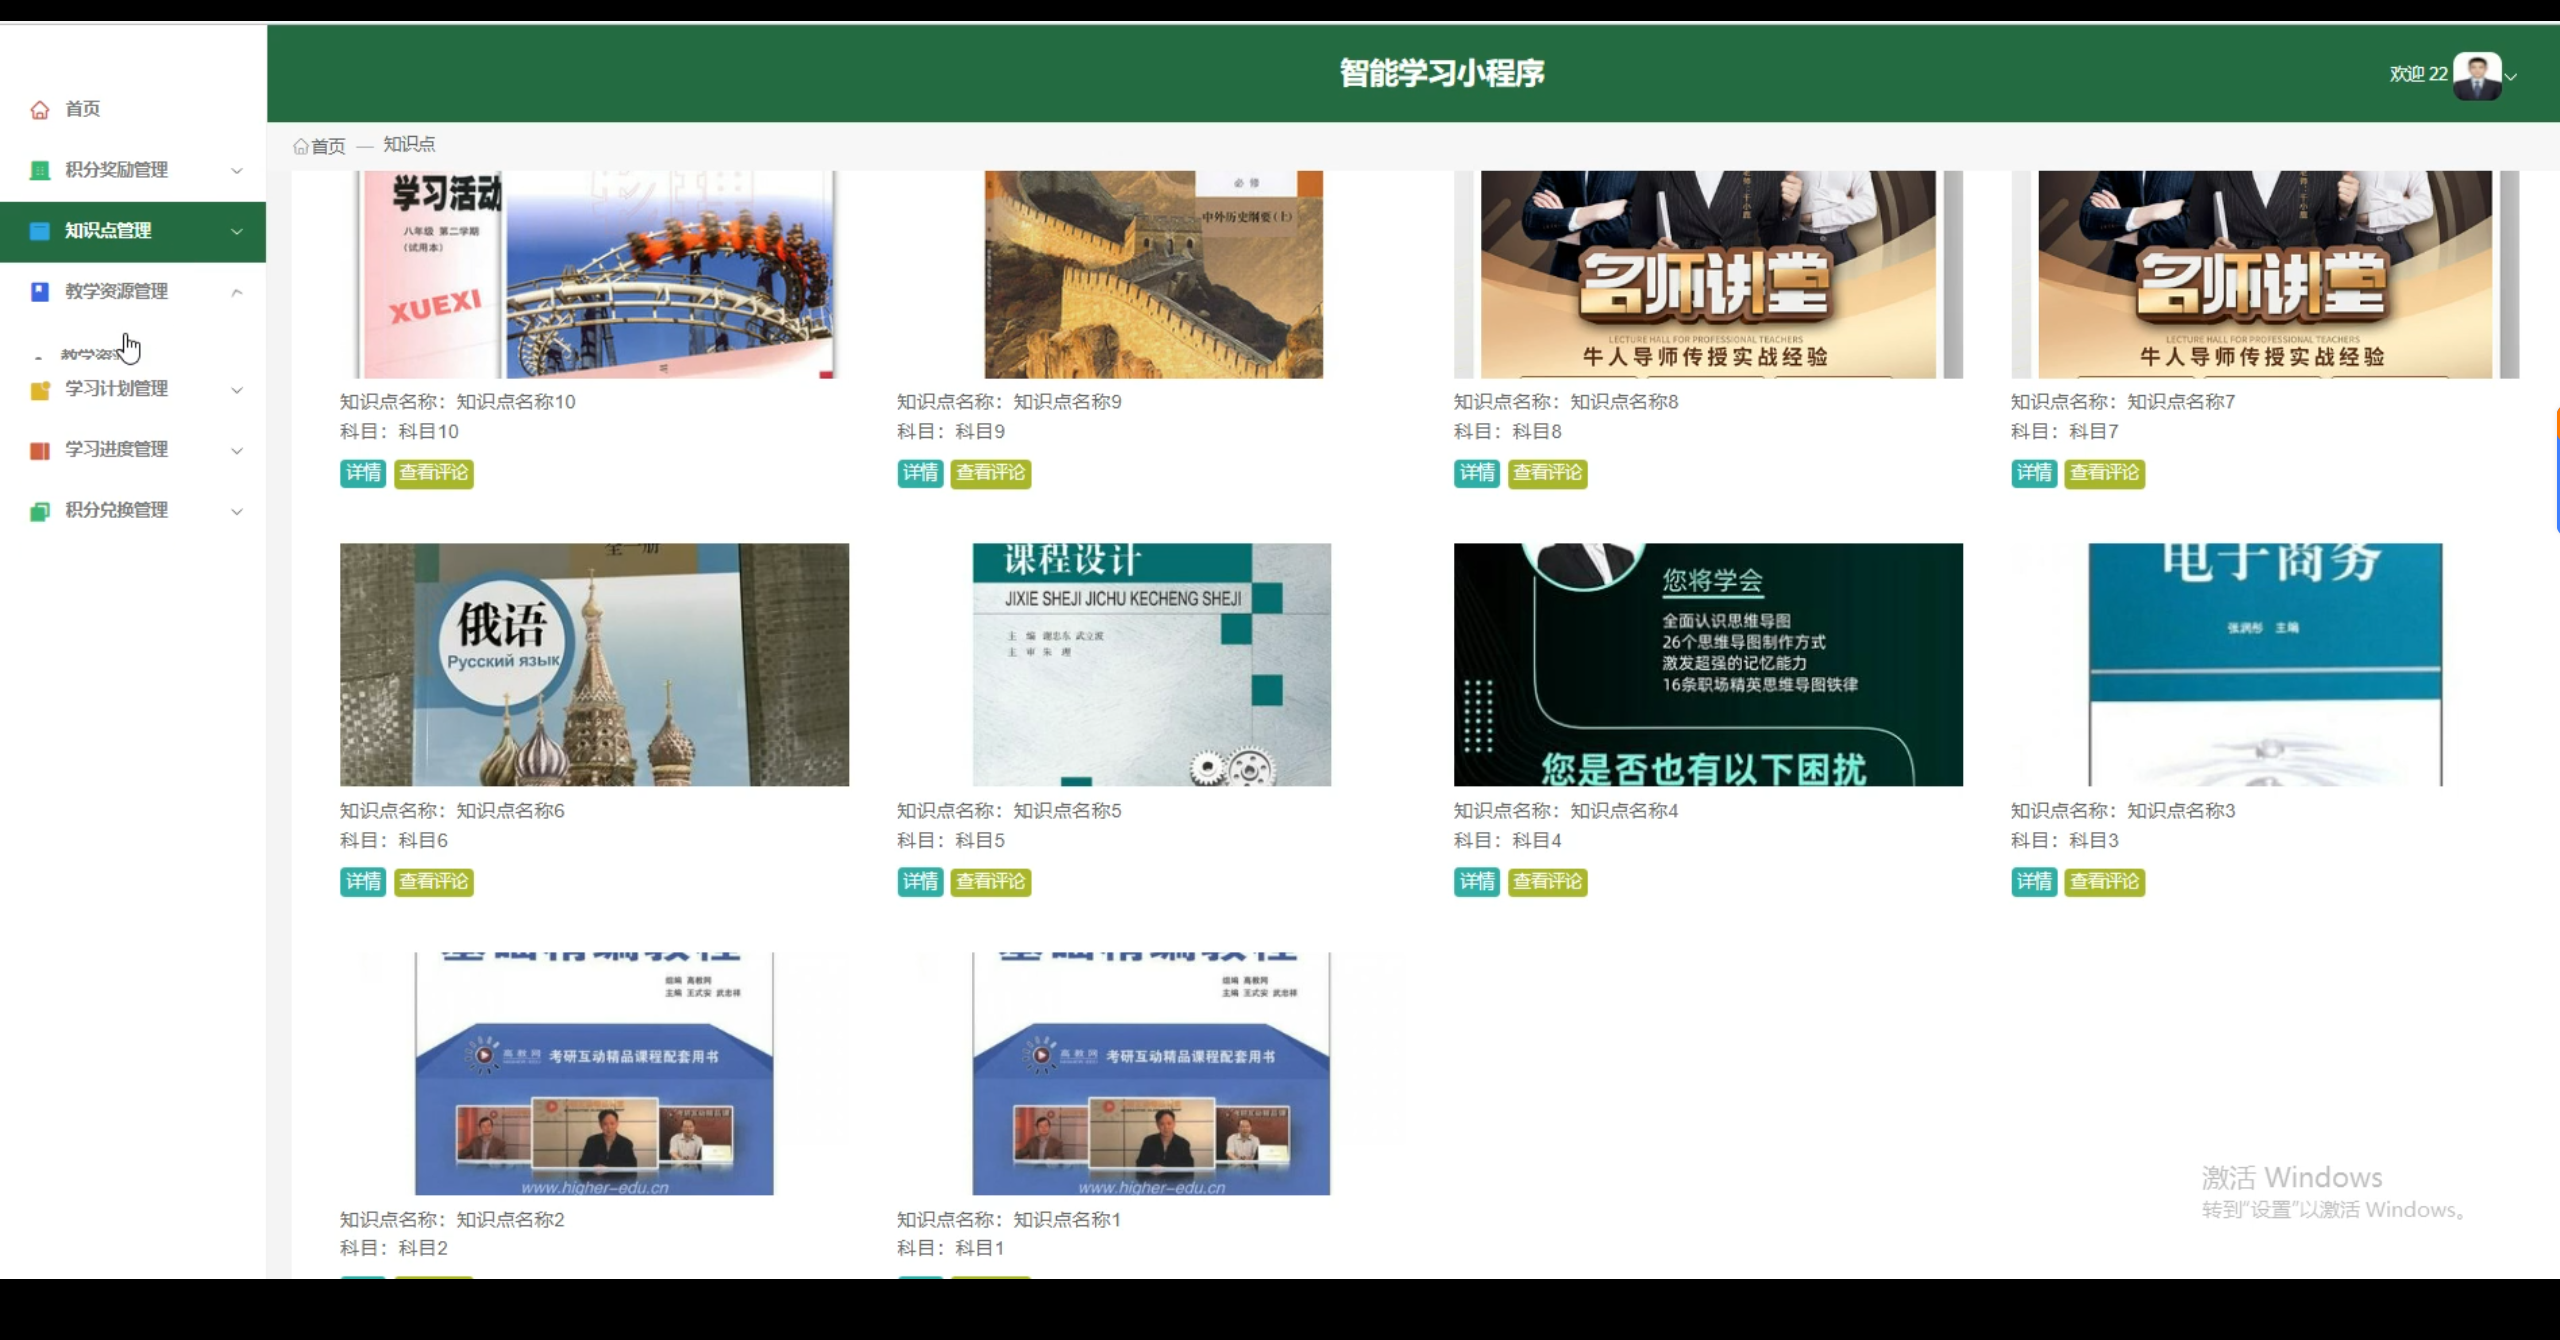The image size is (2560, 1340).
Task: Click 详情 button for 知识点名称4
Action: click(1476, 882)
